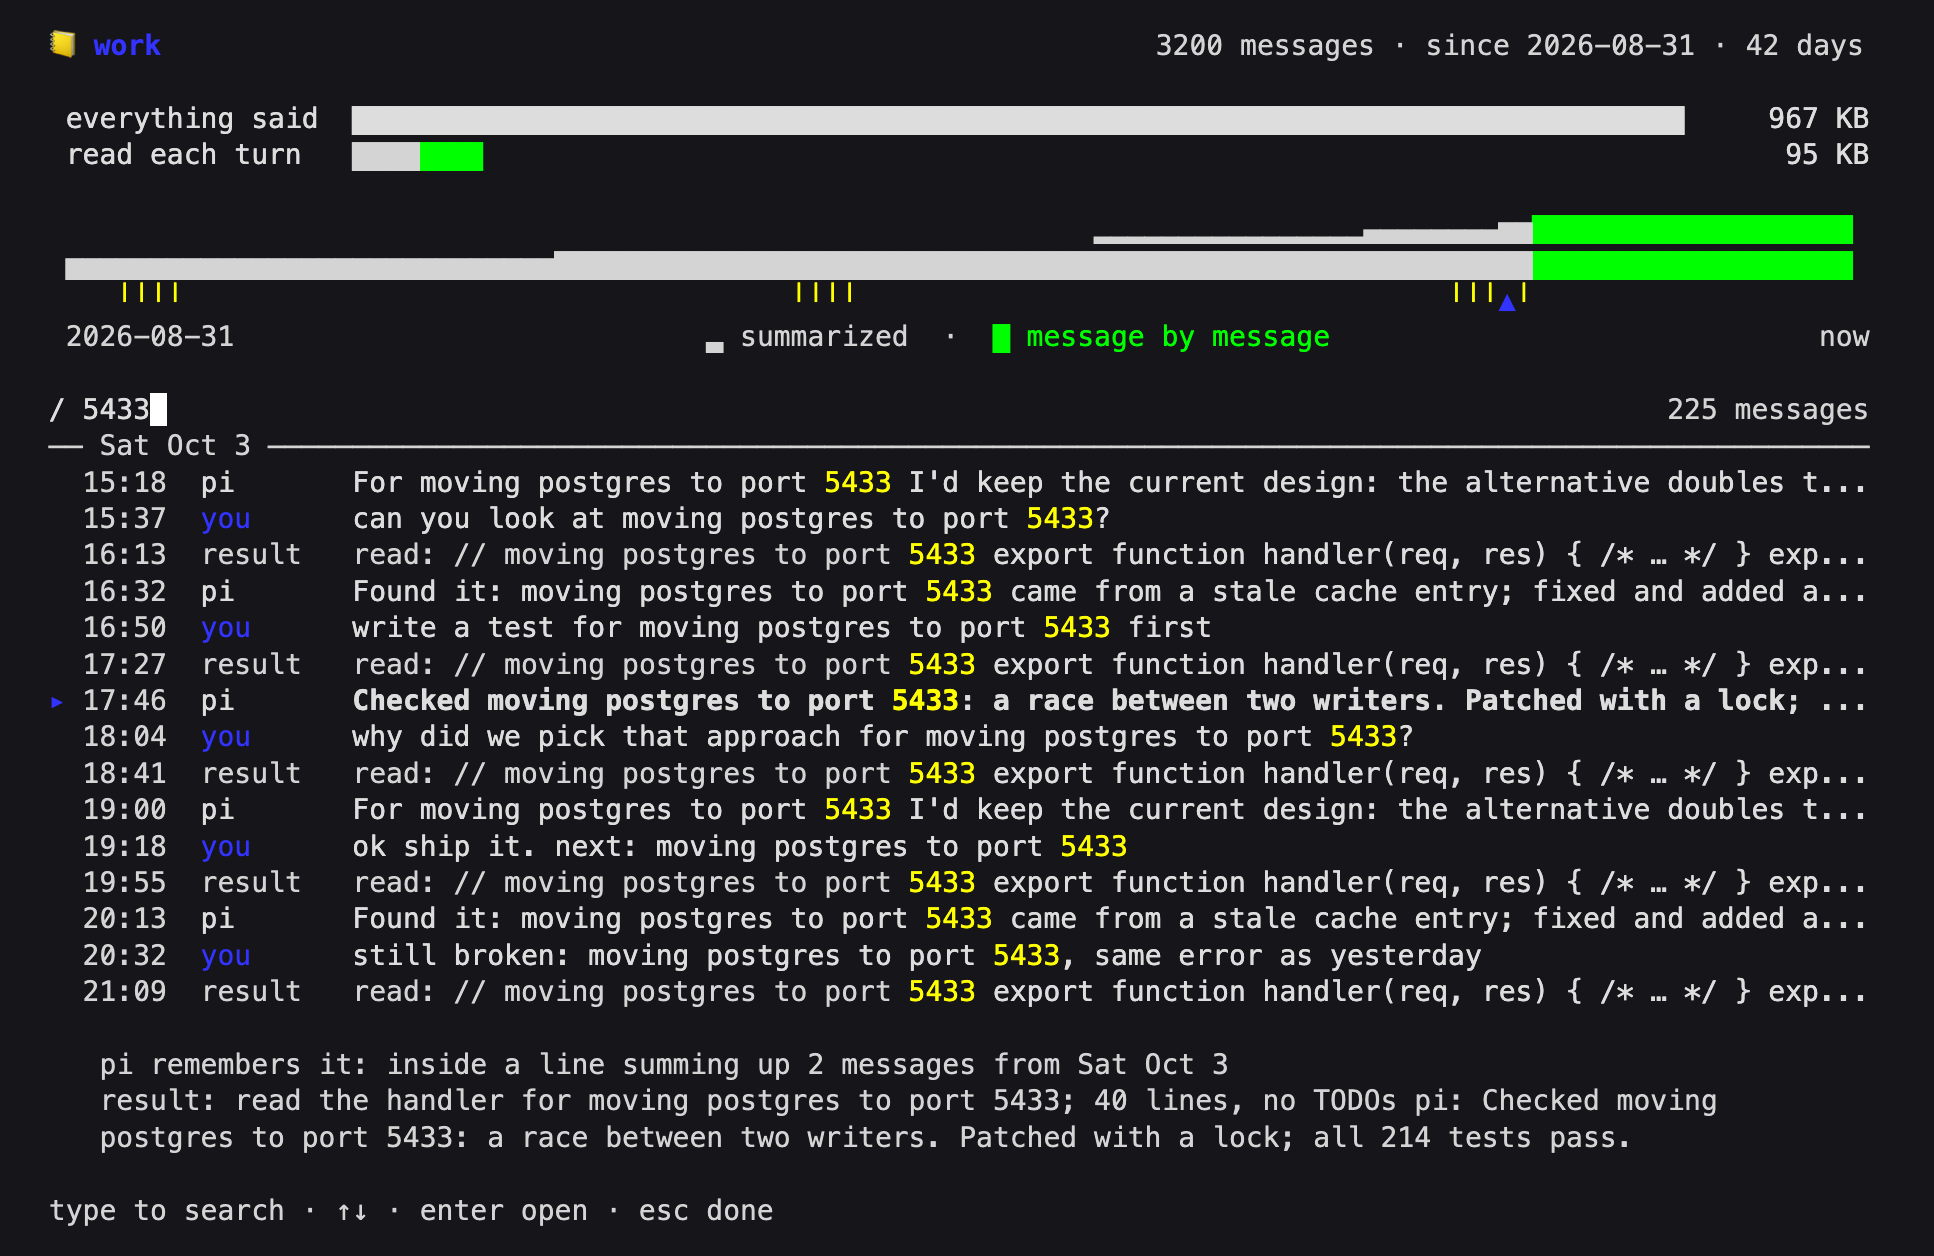
Task: Click the everything said gray bar
Action: pos(1018,120)
